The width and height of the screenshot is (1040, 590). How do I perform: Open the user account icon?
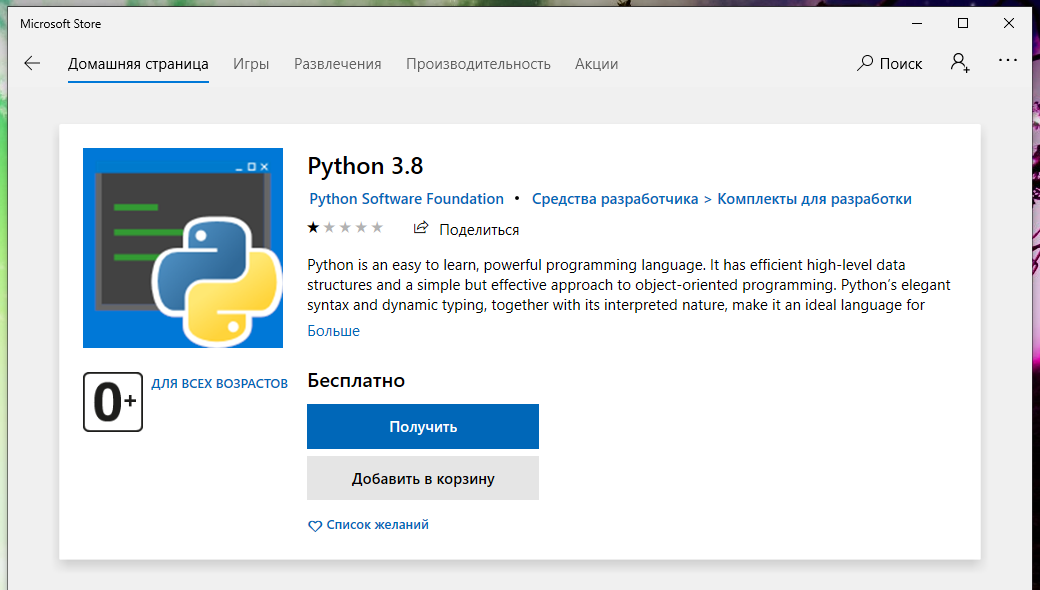[x=959, y=63]
